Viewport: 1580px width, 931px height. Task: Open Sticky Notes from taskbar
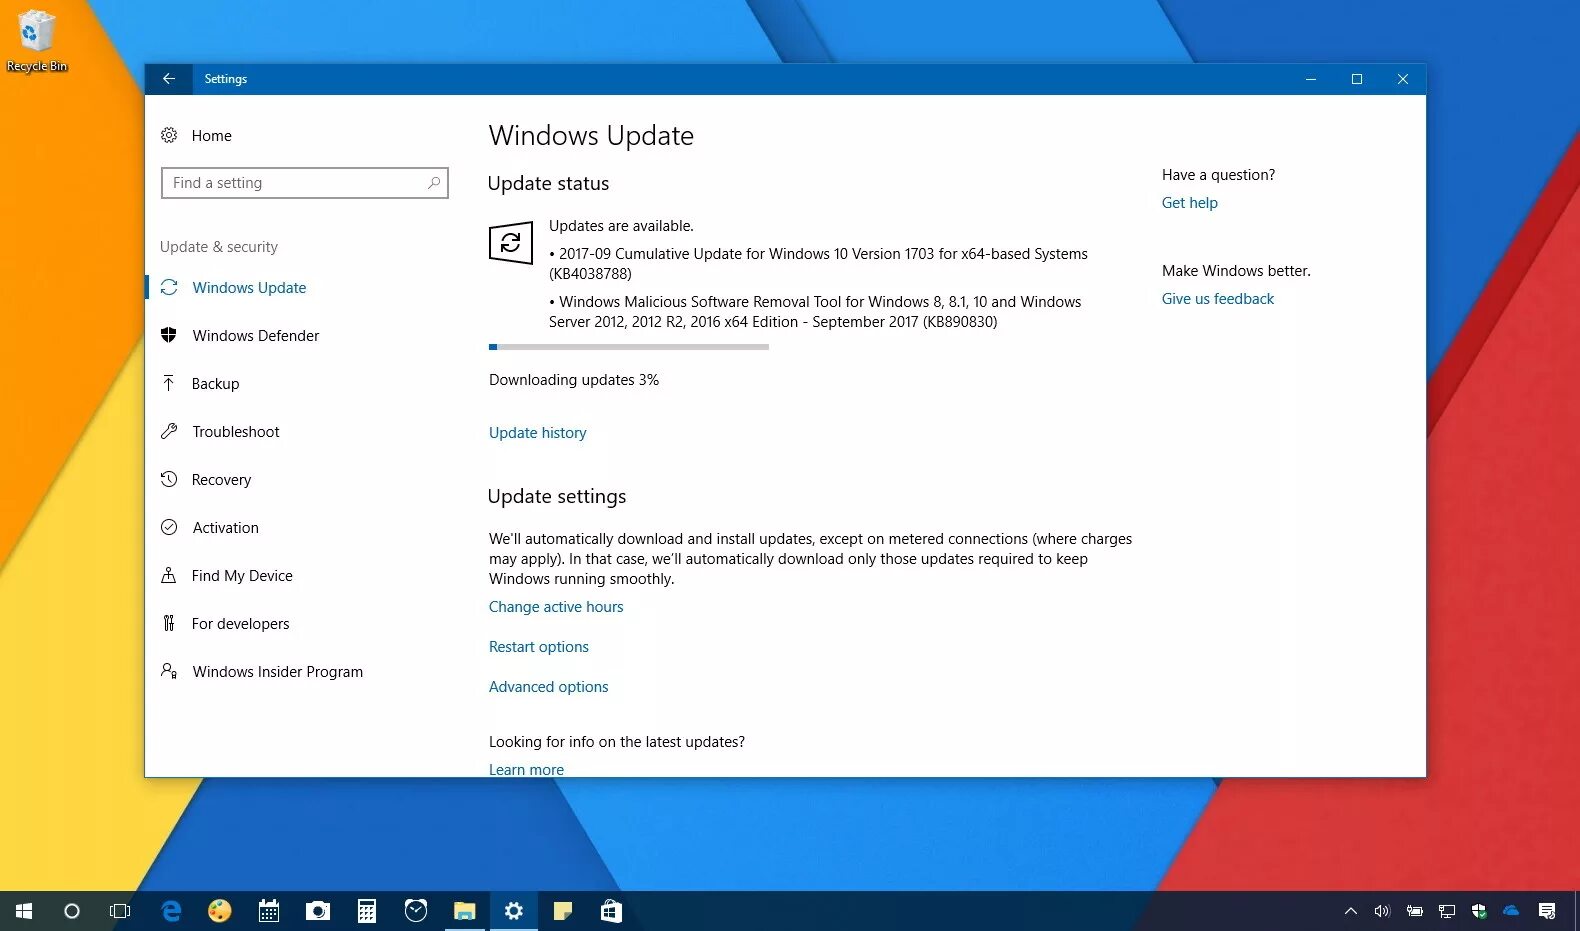[x=563, y=911]
